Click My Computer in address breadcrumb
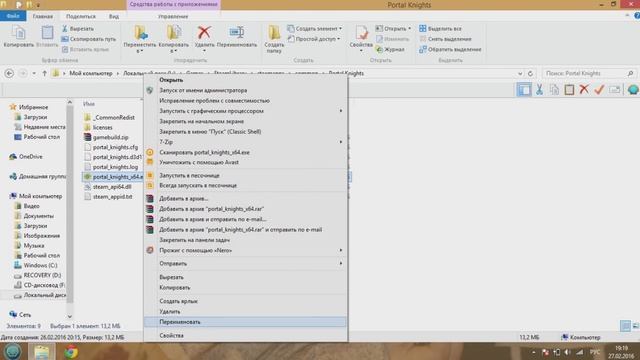This screenshot has height=360, width=640. click(91, 73)
